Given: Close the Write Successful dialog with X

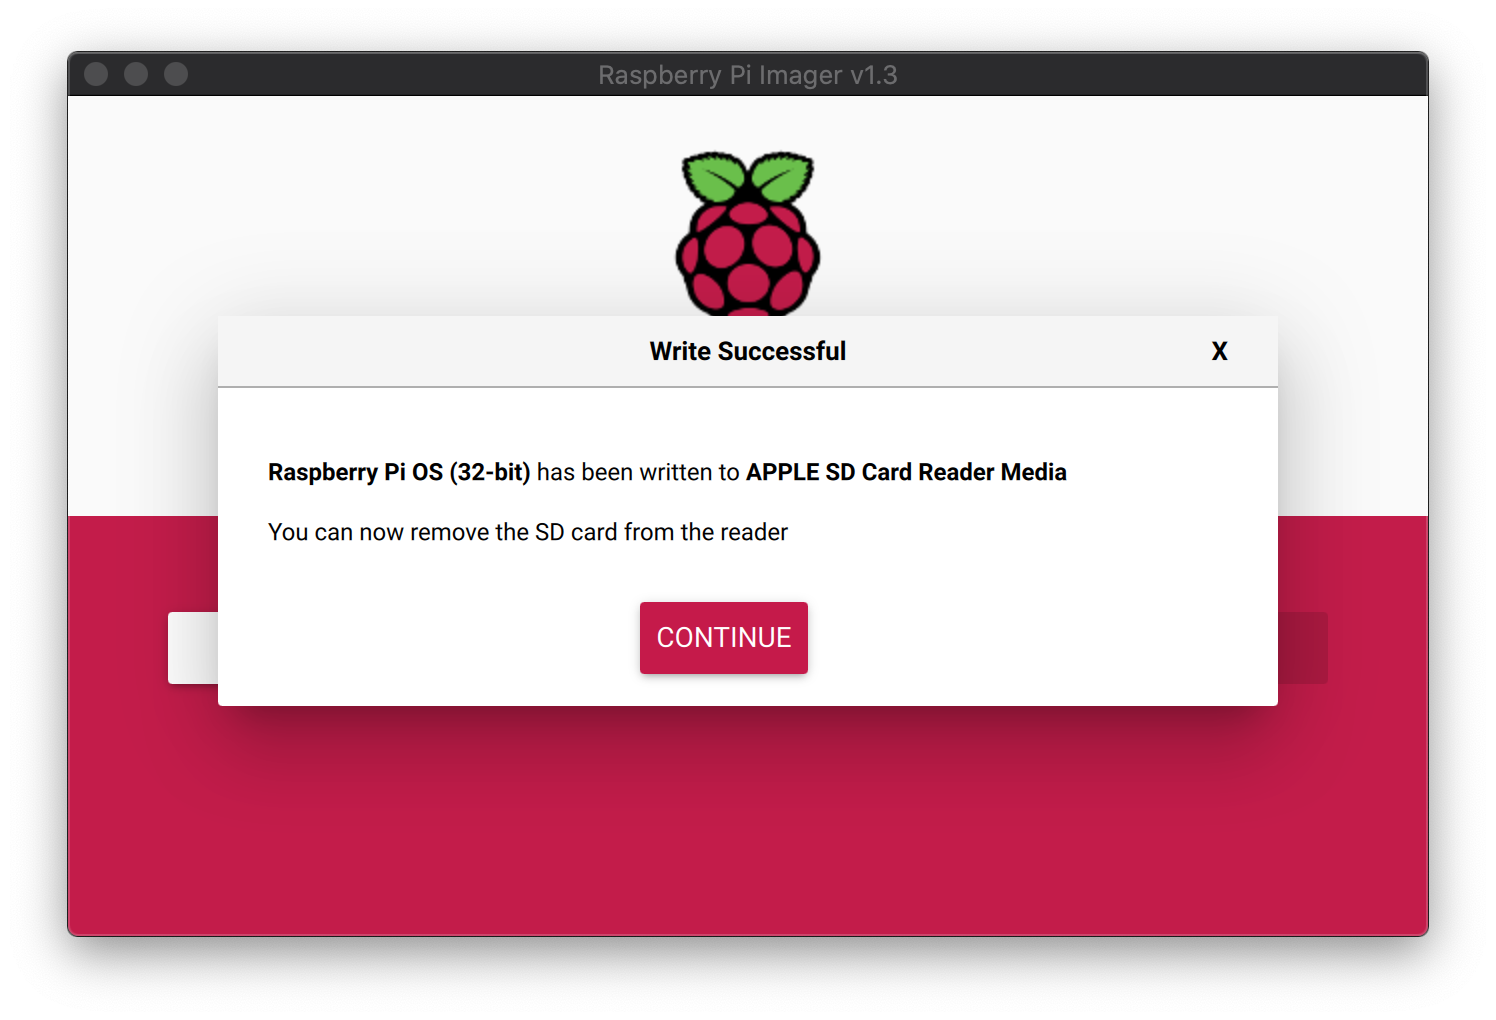Looking at the screenshot, I should tap(1219, 352).
